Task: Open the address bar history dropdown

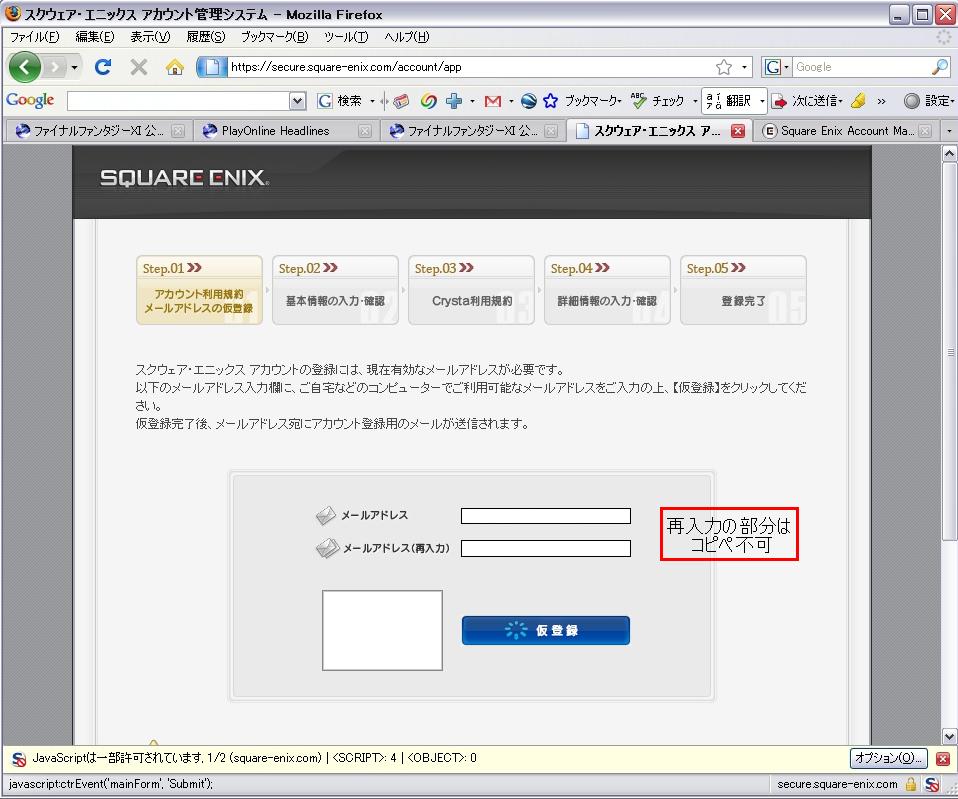Action: tap(744, 67)
